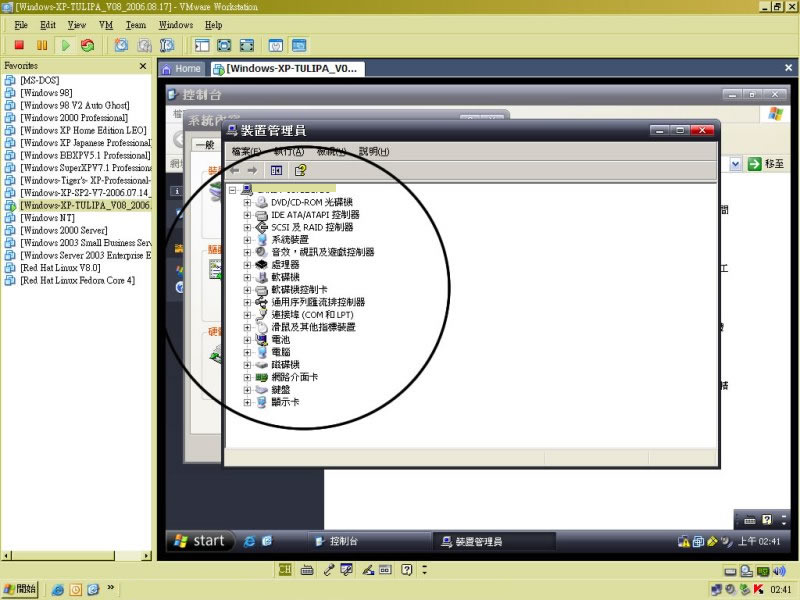Click the host quick launch Internet Explorer icon
The width and height of the screenshot is (800, 600).
(58, 590)
